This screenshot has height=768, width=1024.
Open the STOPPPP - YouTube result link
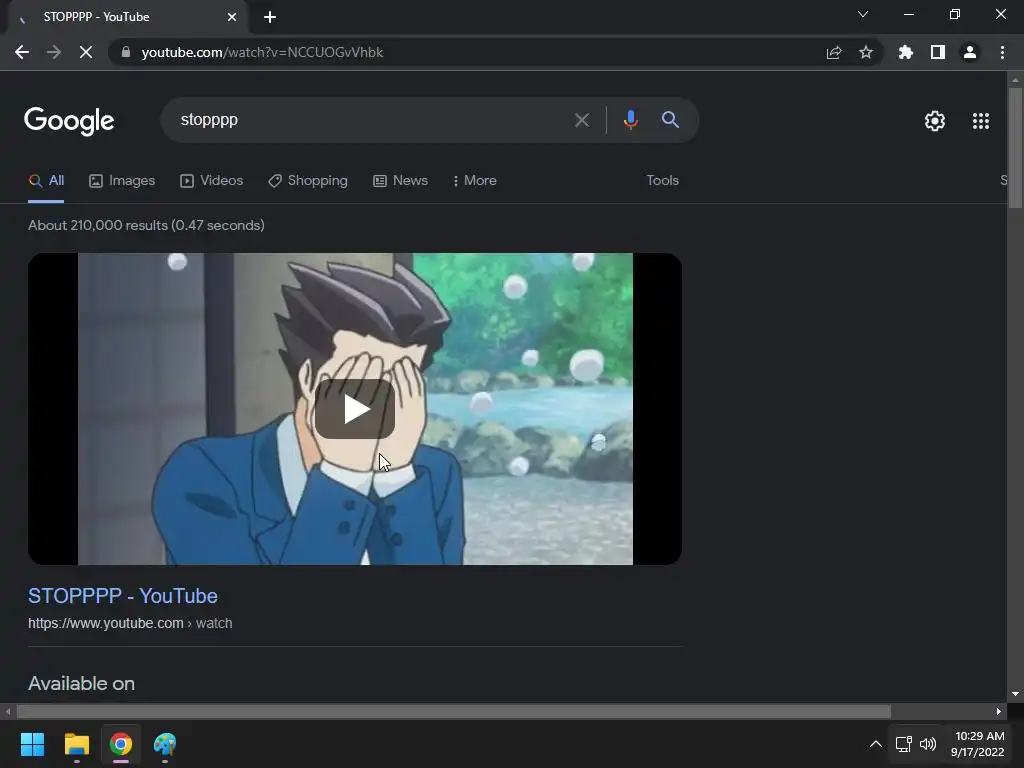[123, 596]
